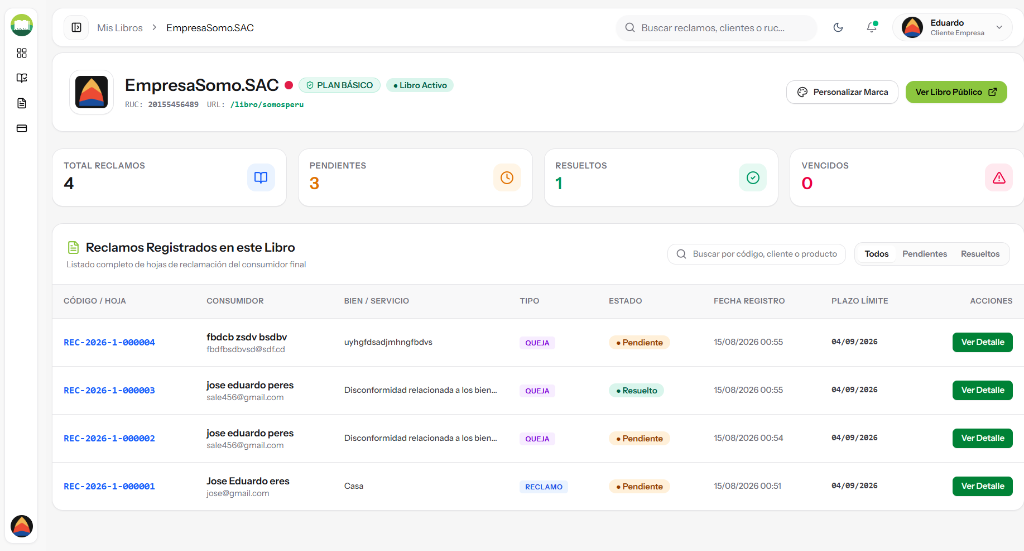Focus the Buscar por código search field
The width and height of the screenshot is (1024, 551).
(x=756, y=254)
